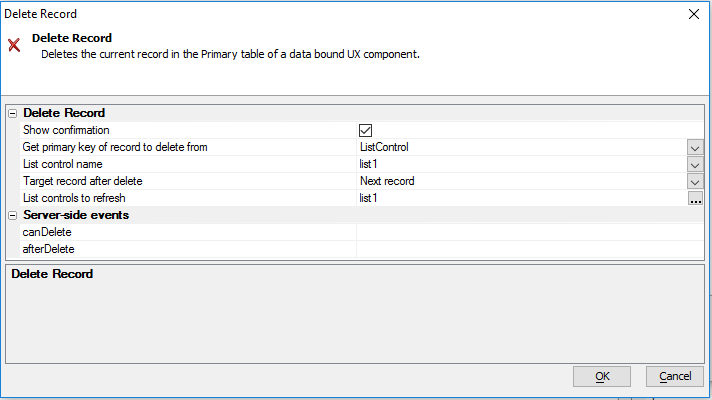Open the ellipsis button for List controls to refresh
The image size is (712, 400).
tap(695, 198)
